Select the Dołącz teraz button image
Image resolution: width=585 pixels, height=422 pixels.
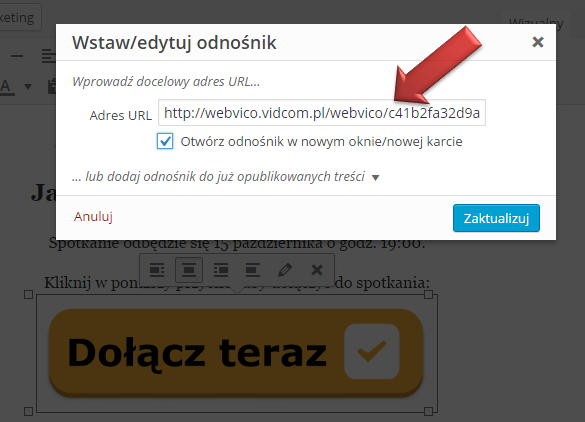pyautogui.click(x=236, y=353)
